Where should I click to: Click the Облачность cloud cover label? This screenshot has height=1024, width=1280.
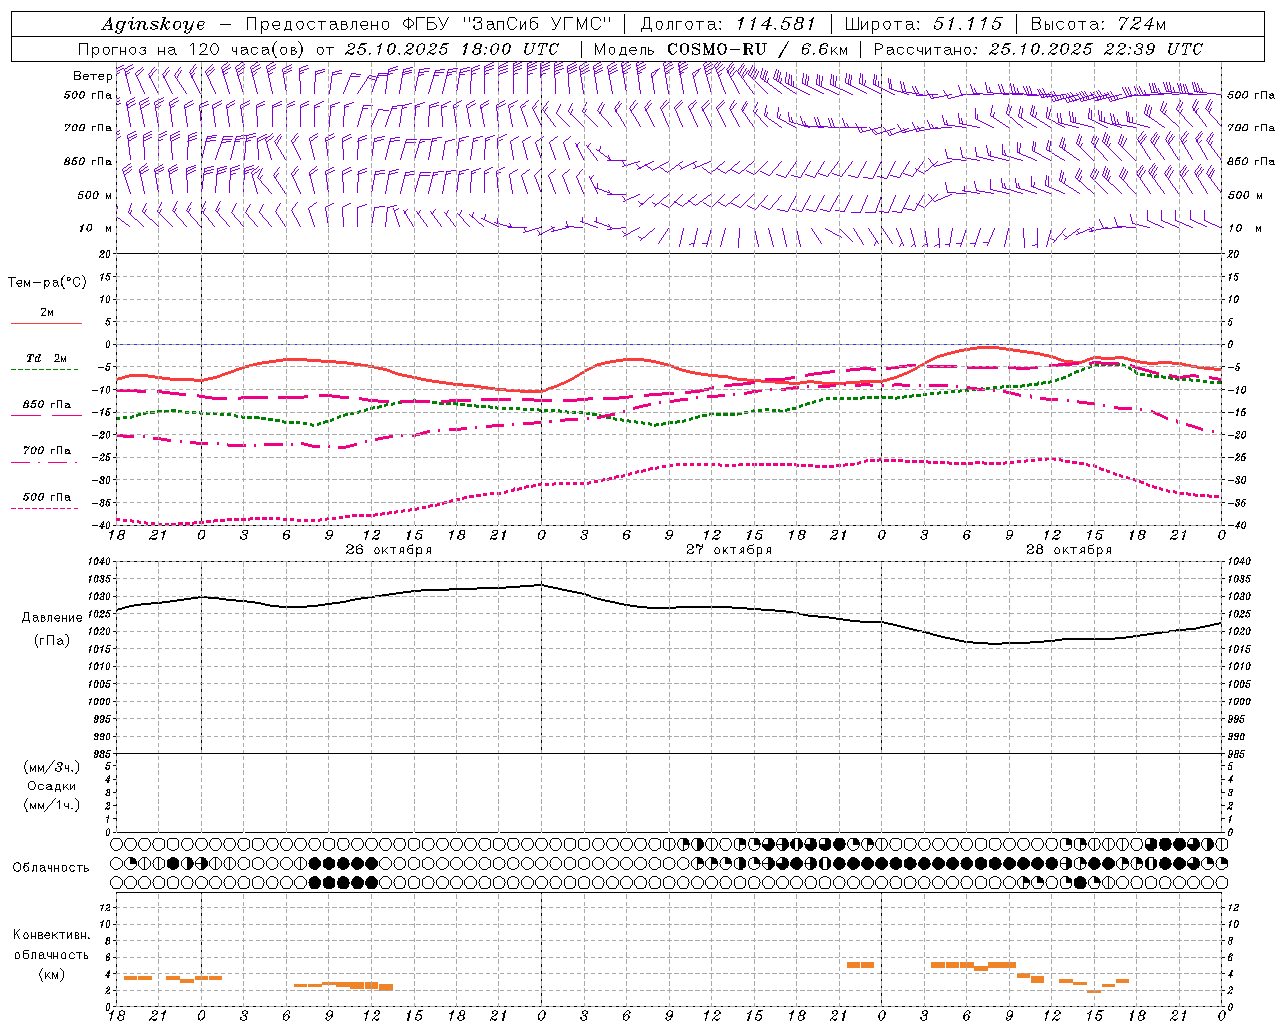51,868
